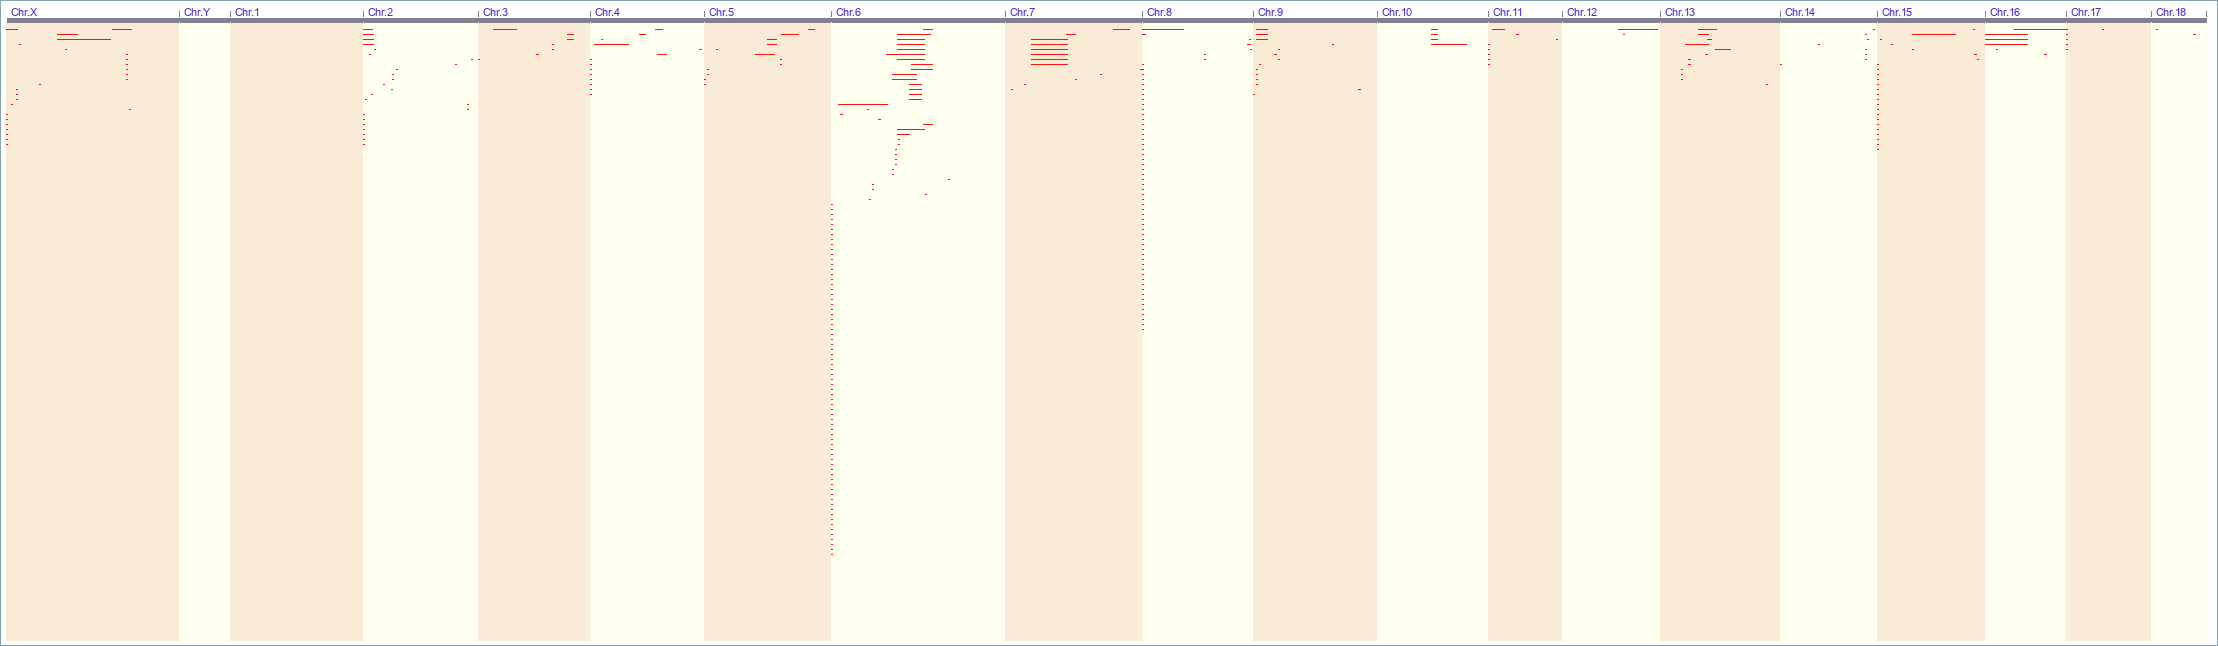
Task: Open the Chr.11 header label
Action: click(x=1507, y=12)
